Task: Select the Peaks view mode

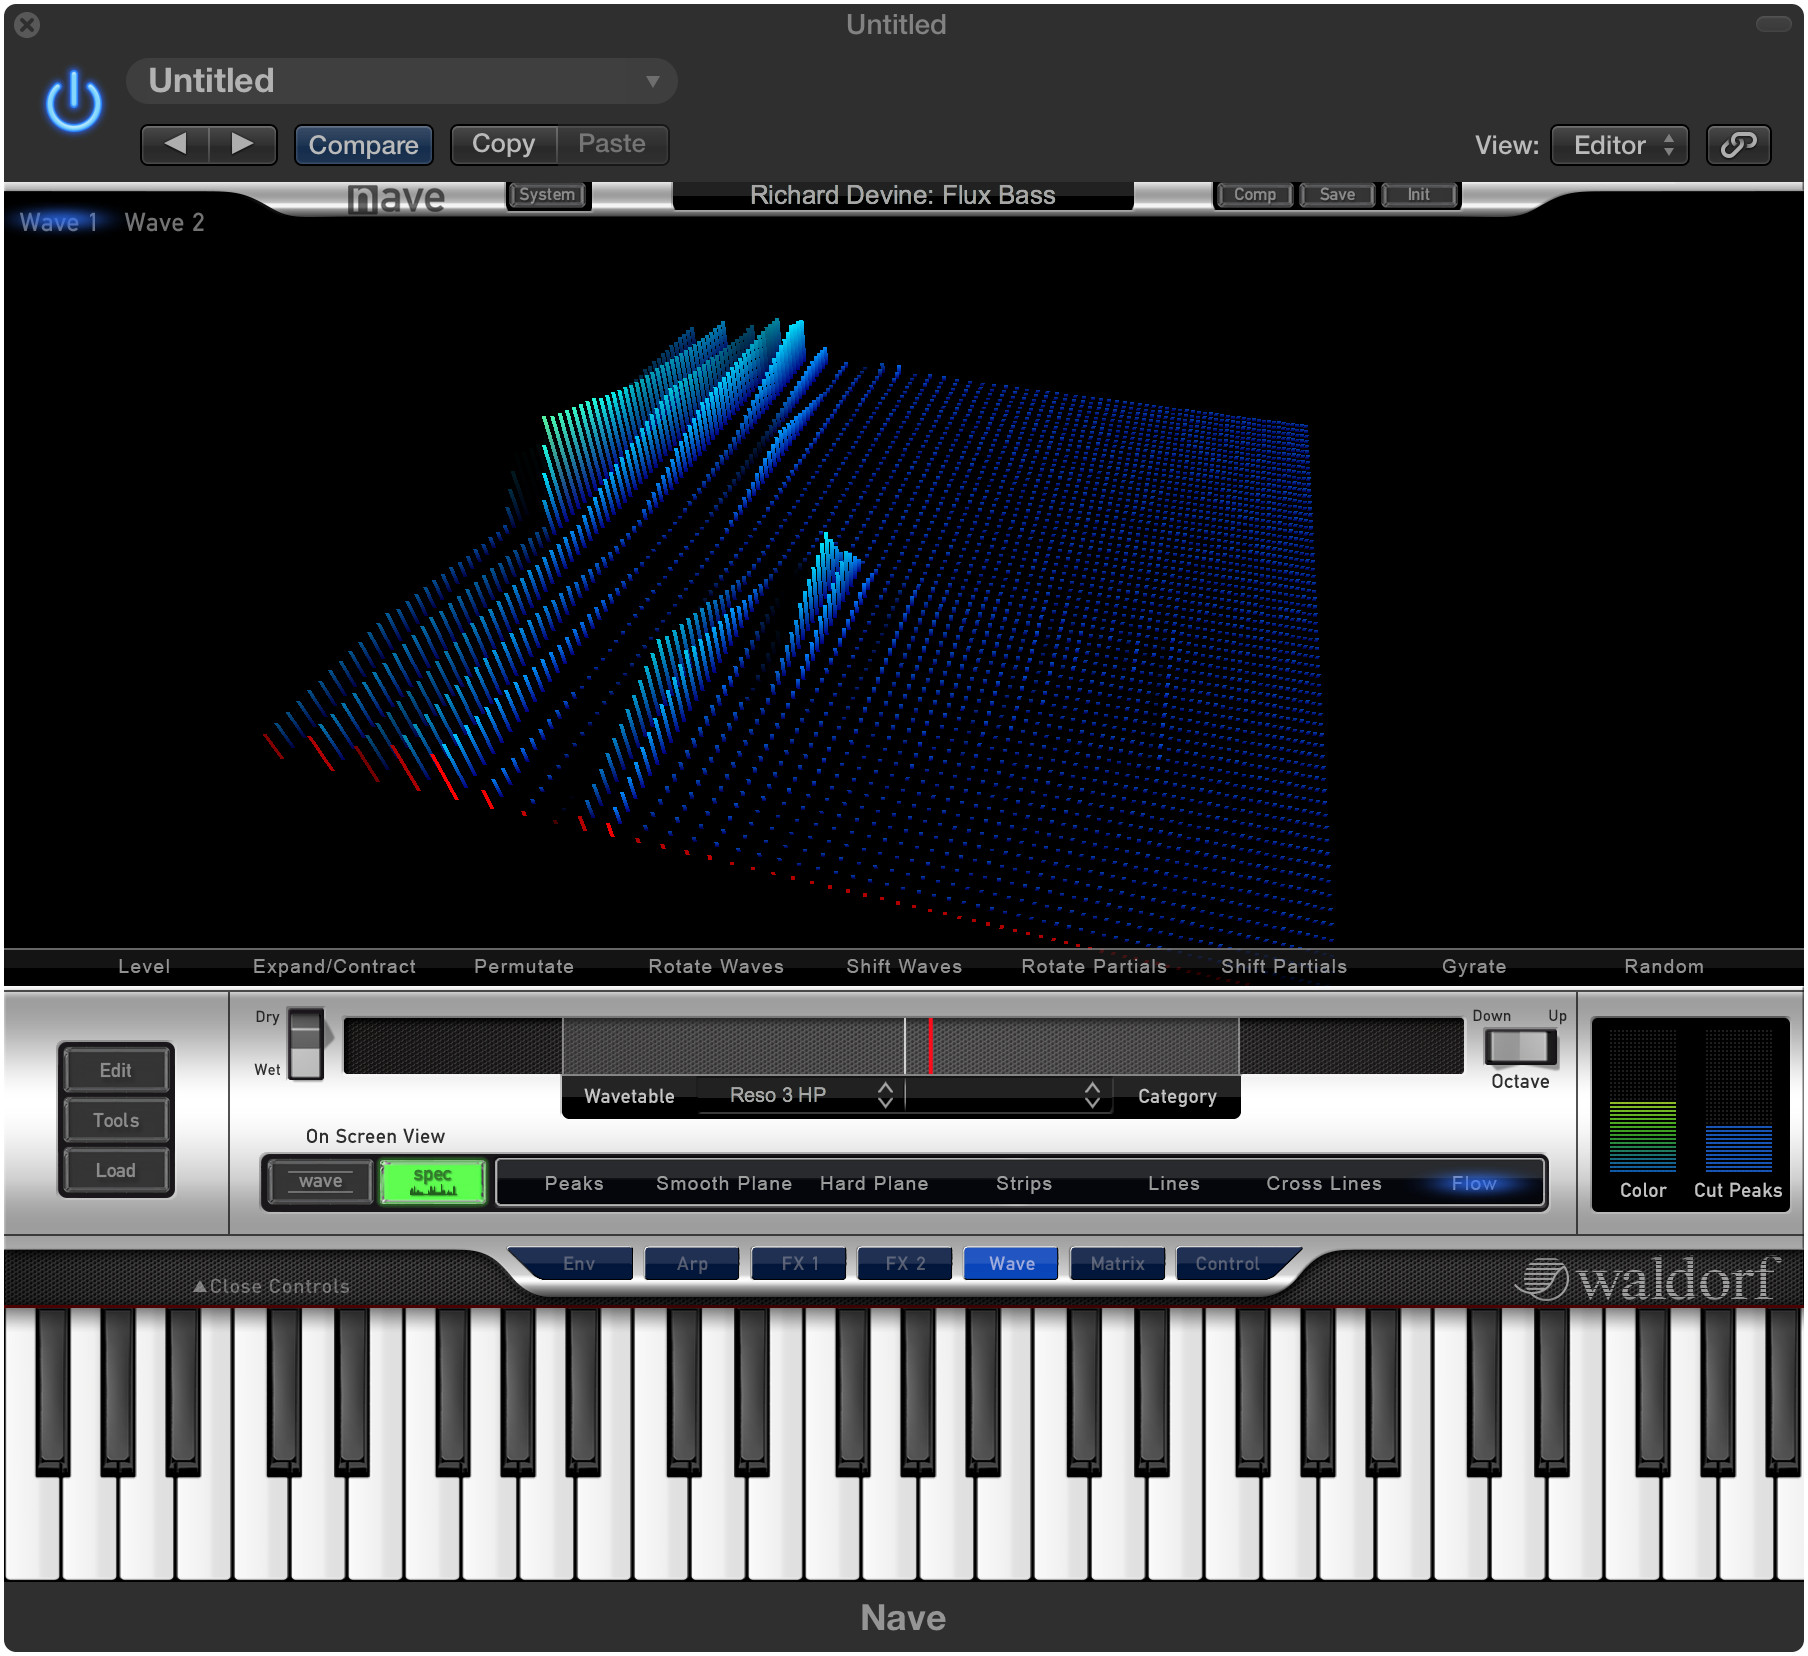Action: [x=574, y=1183]
